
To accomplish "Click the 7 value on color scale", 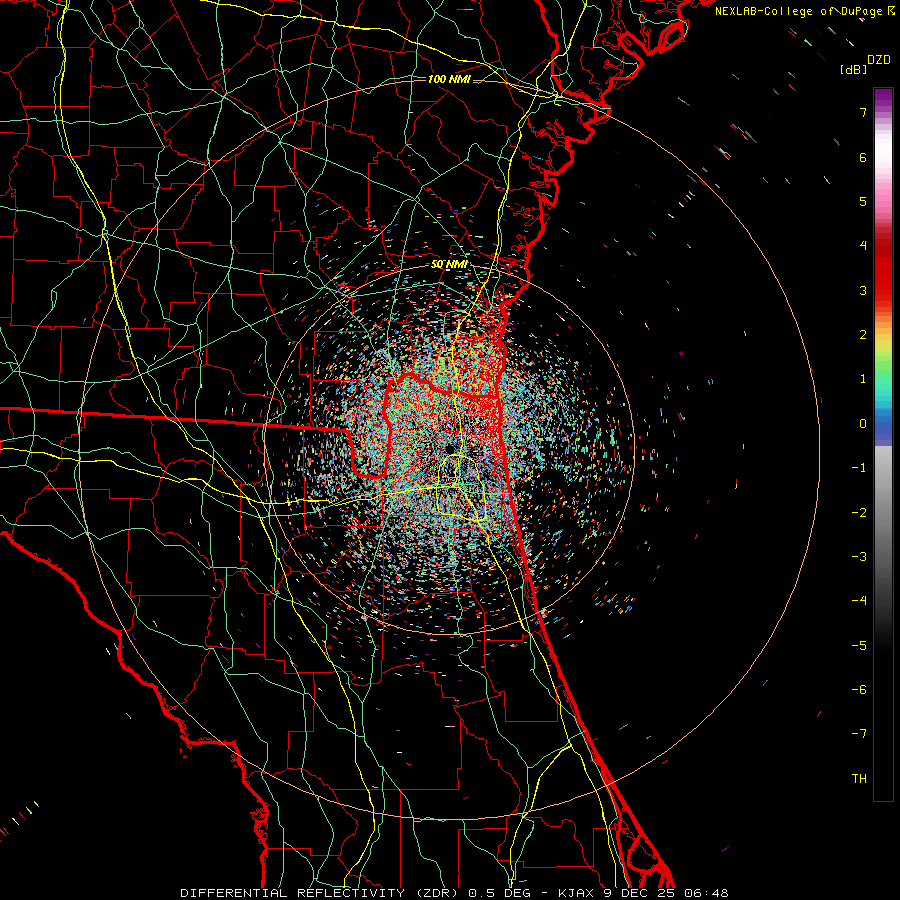I will coord(863,112).
